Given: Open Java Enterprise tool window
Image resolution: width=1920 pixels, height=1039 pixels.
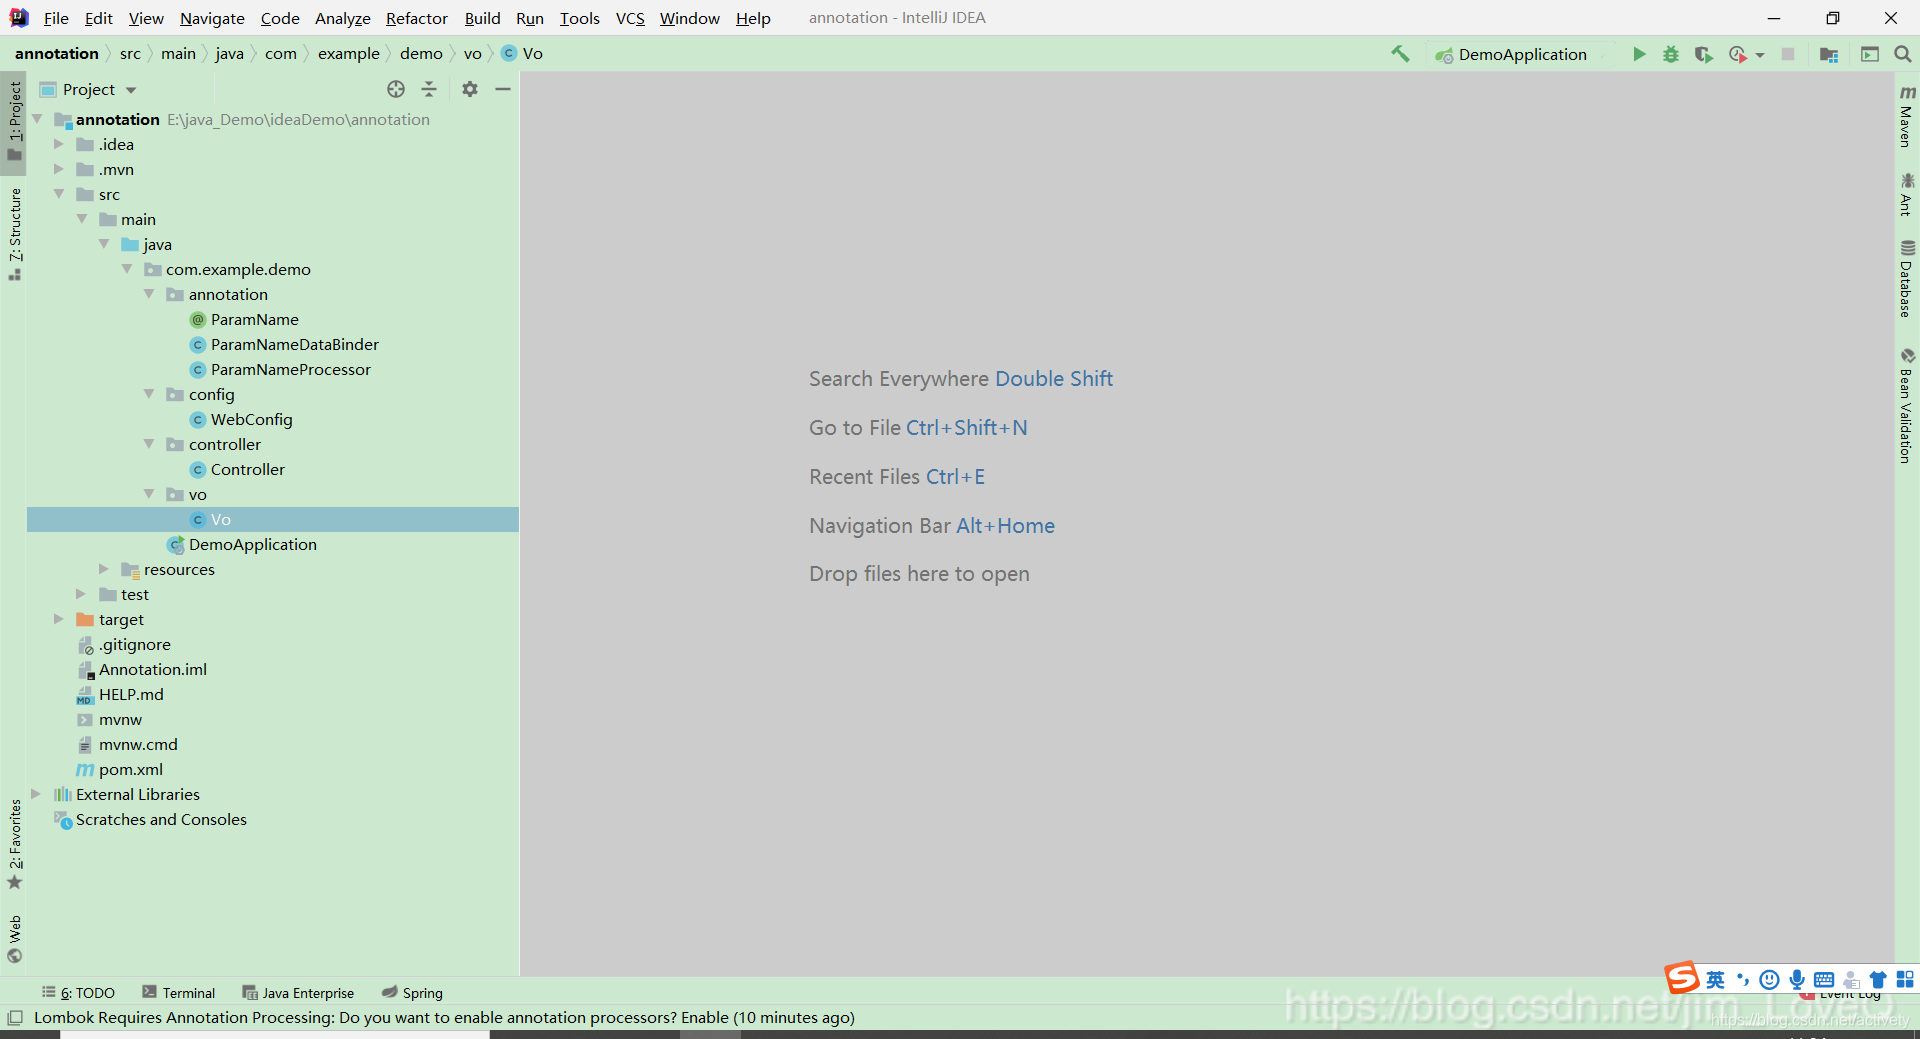Looking at the screenshot, I should [x=298, y=993].
